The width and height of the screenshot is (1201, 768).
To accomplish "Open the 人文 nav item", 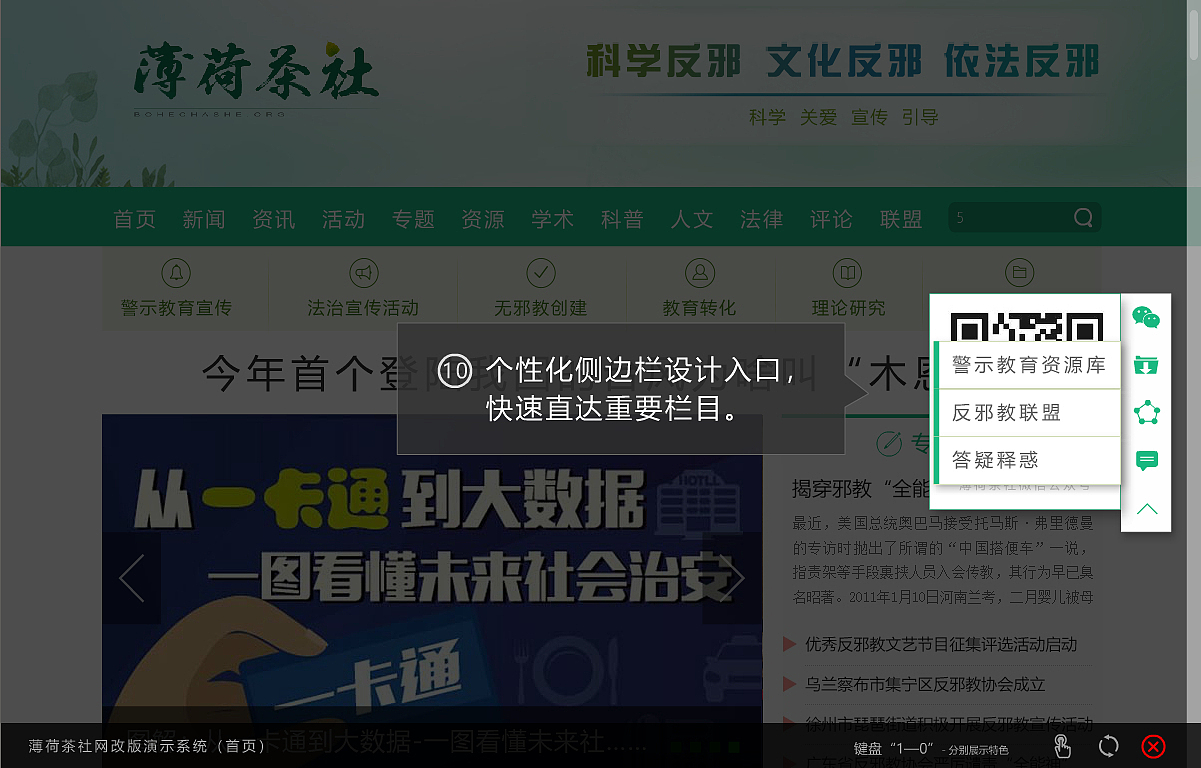I will click(692, 219).
